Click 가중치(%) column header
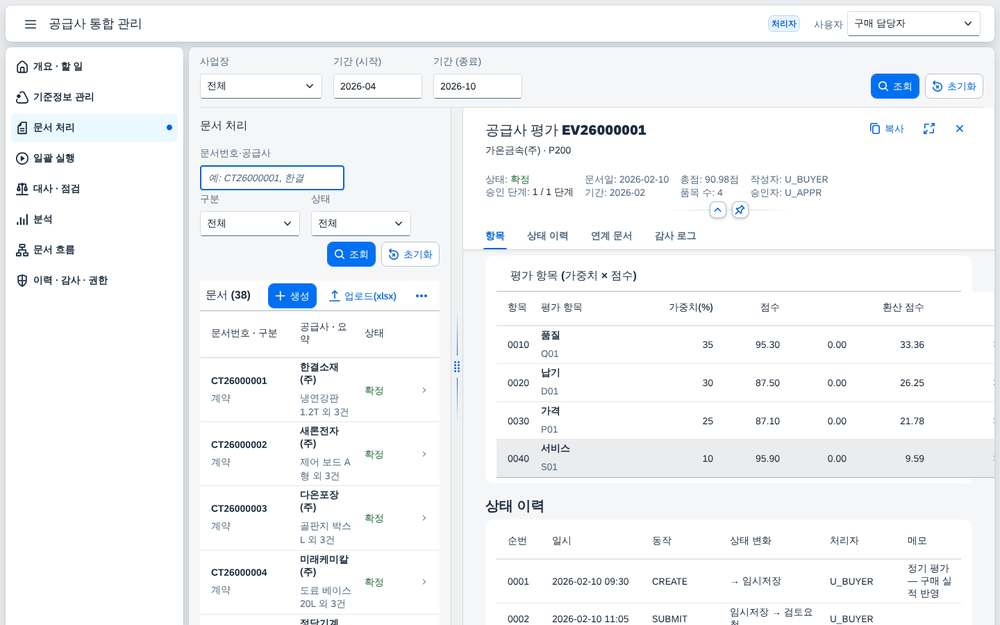This screenshot has width=1000, height=625. coord(690,307)
